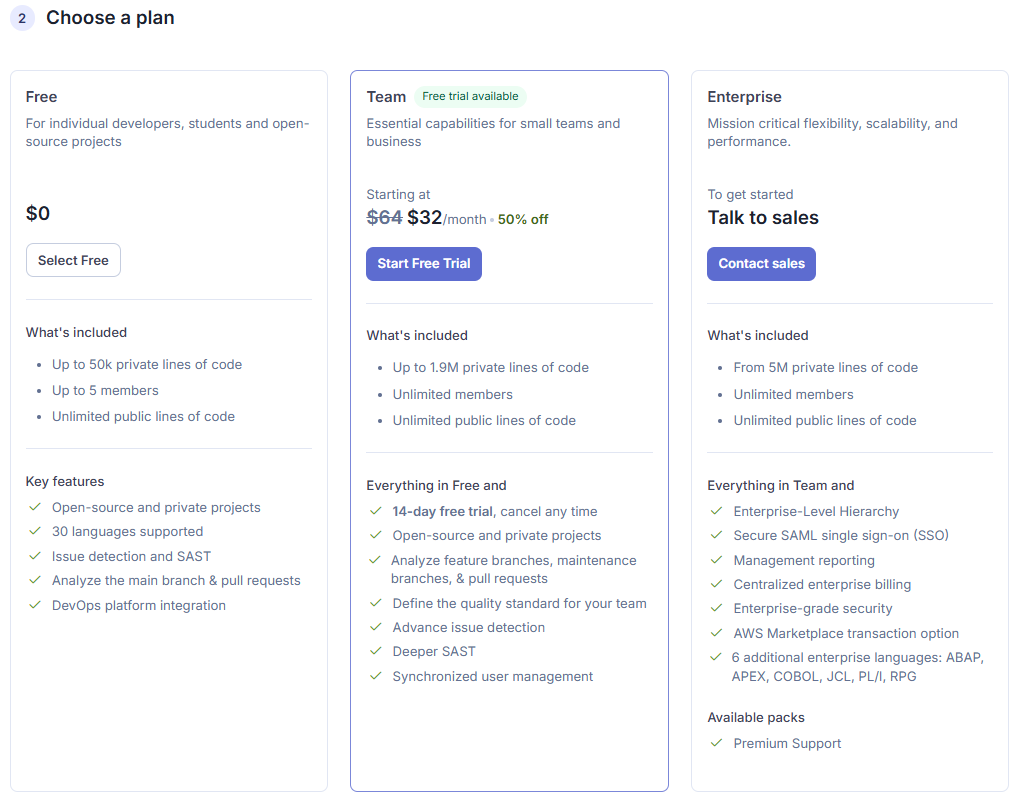The height and width of the screenshot is (798, 1018).
Task: Click checkmark beside Issue detection and SAST
Action: [x=35, y=556]
